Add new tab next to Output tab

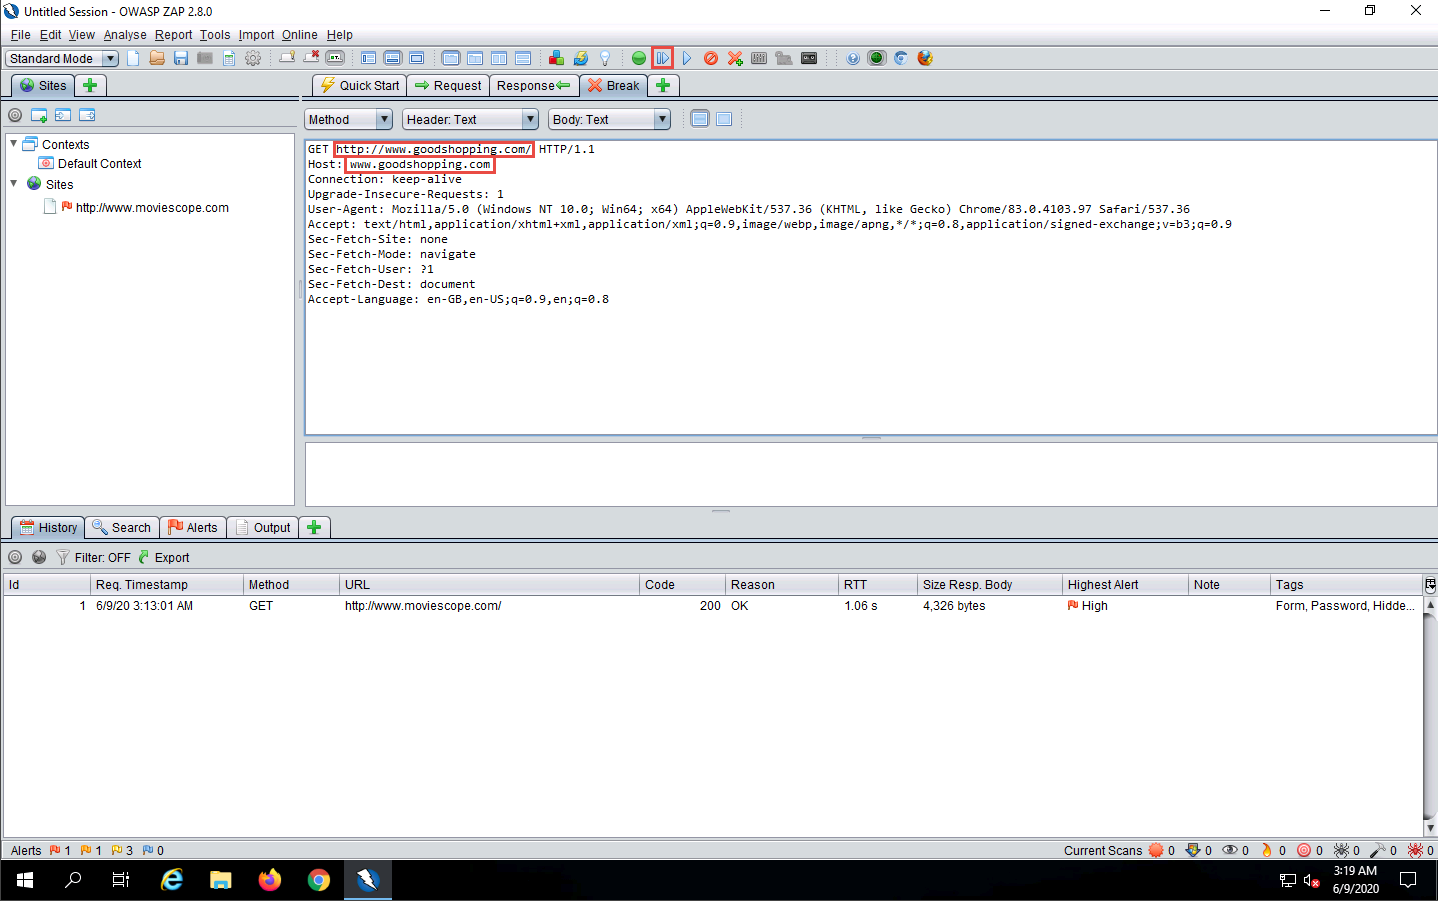coord(314,527)
